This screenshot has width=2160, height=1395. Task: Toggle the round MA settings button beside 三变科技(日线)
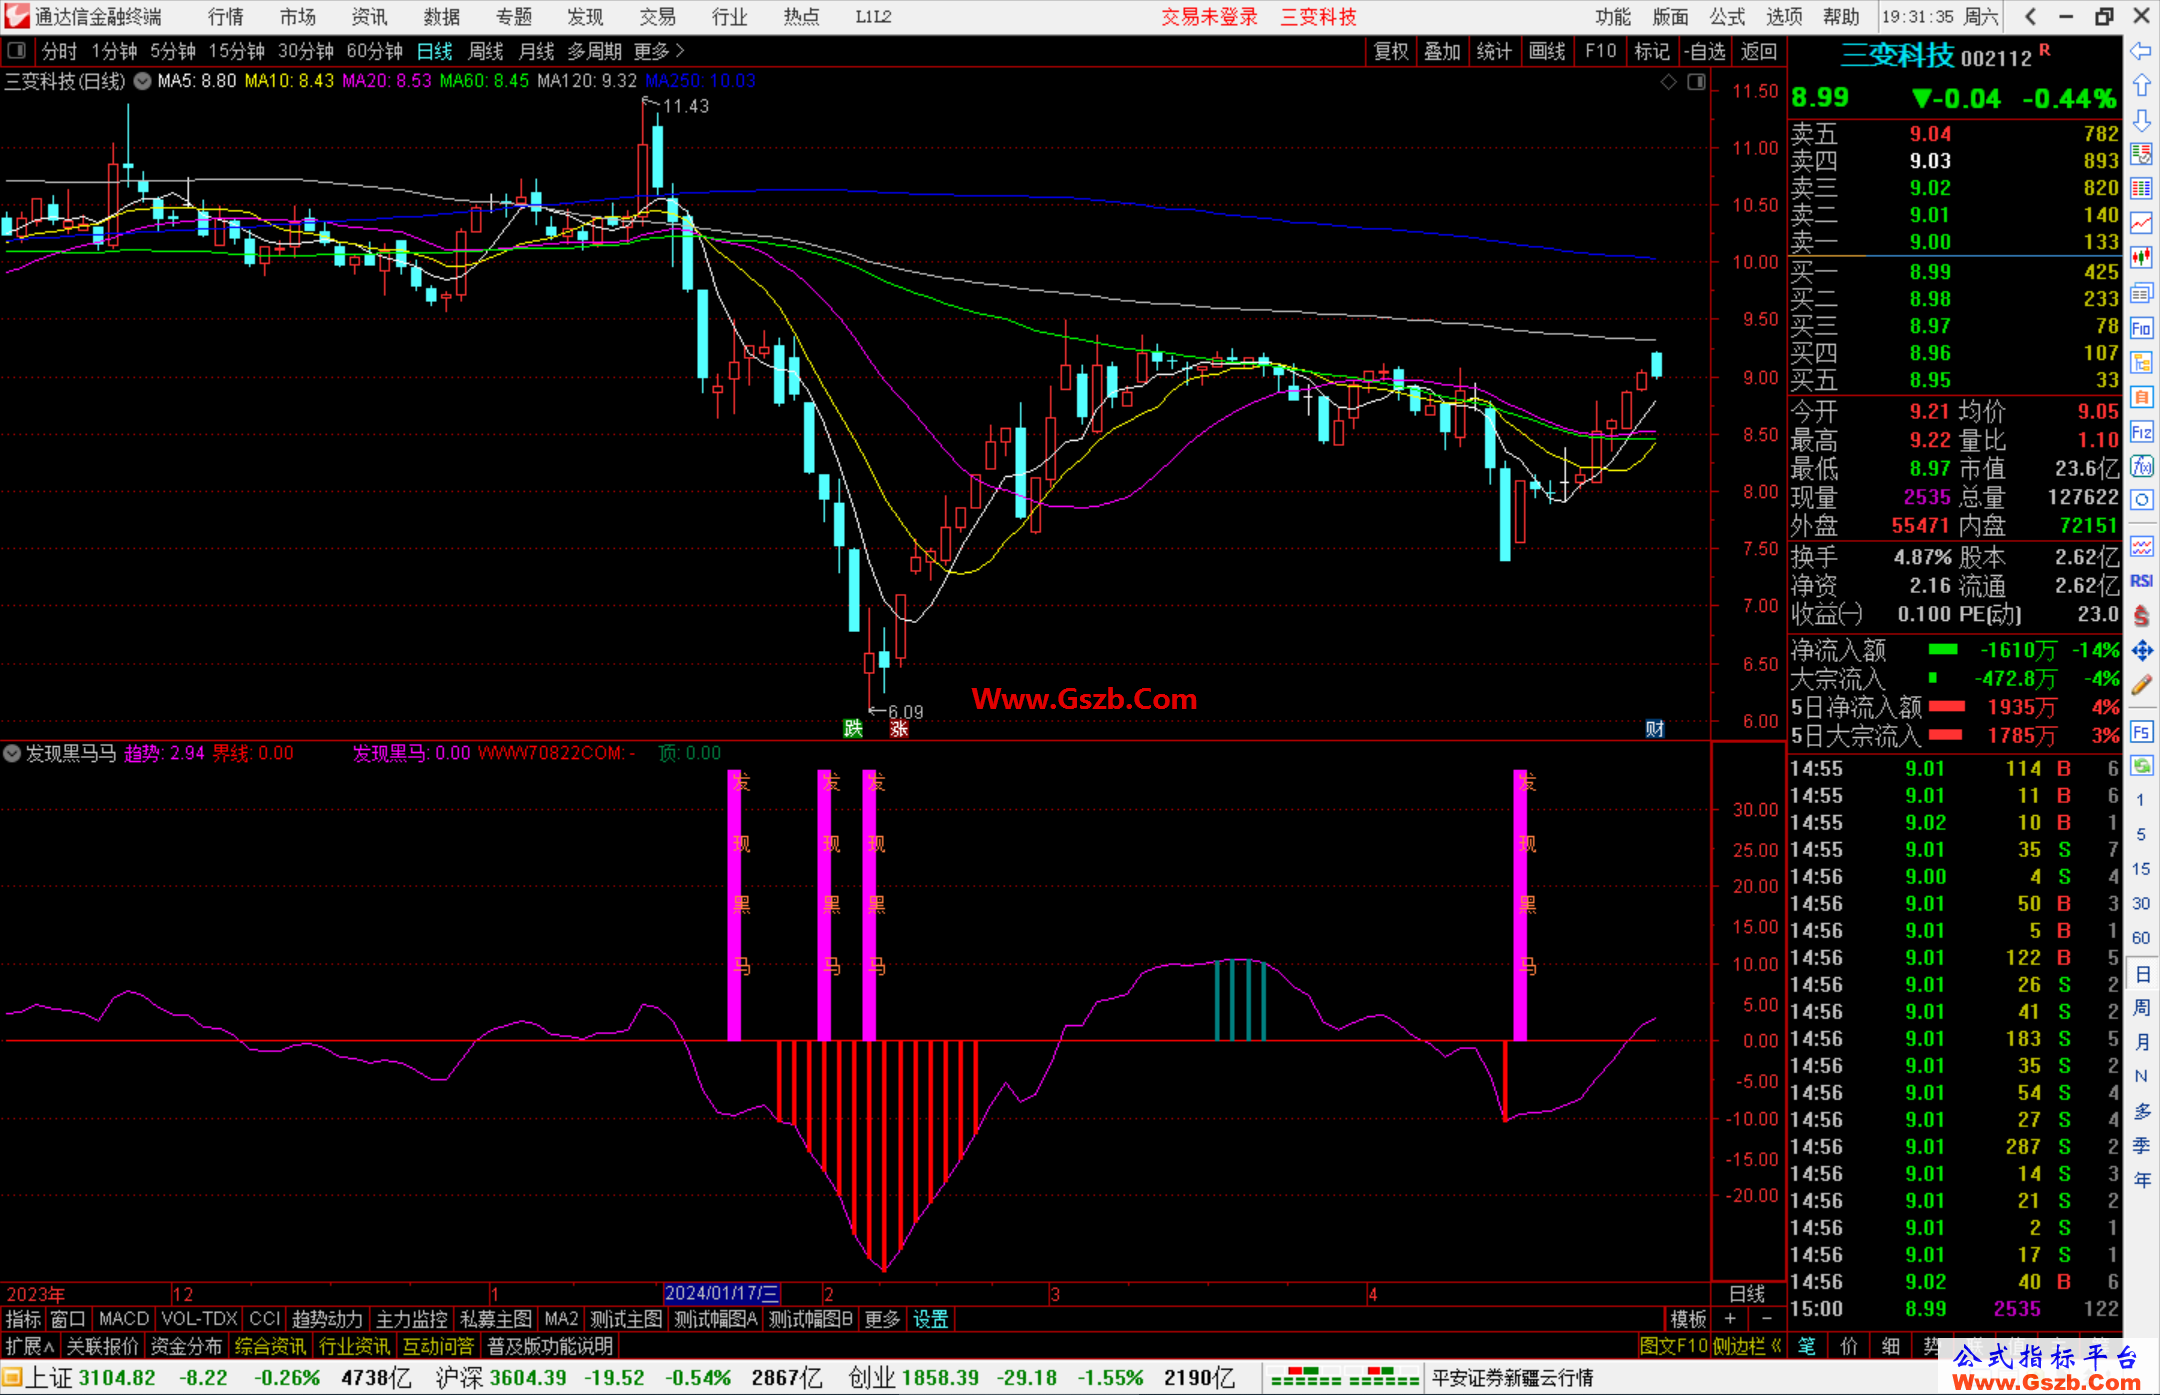tap(143, 81)
